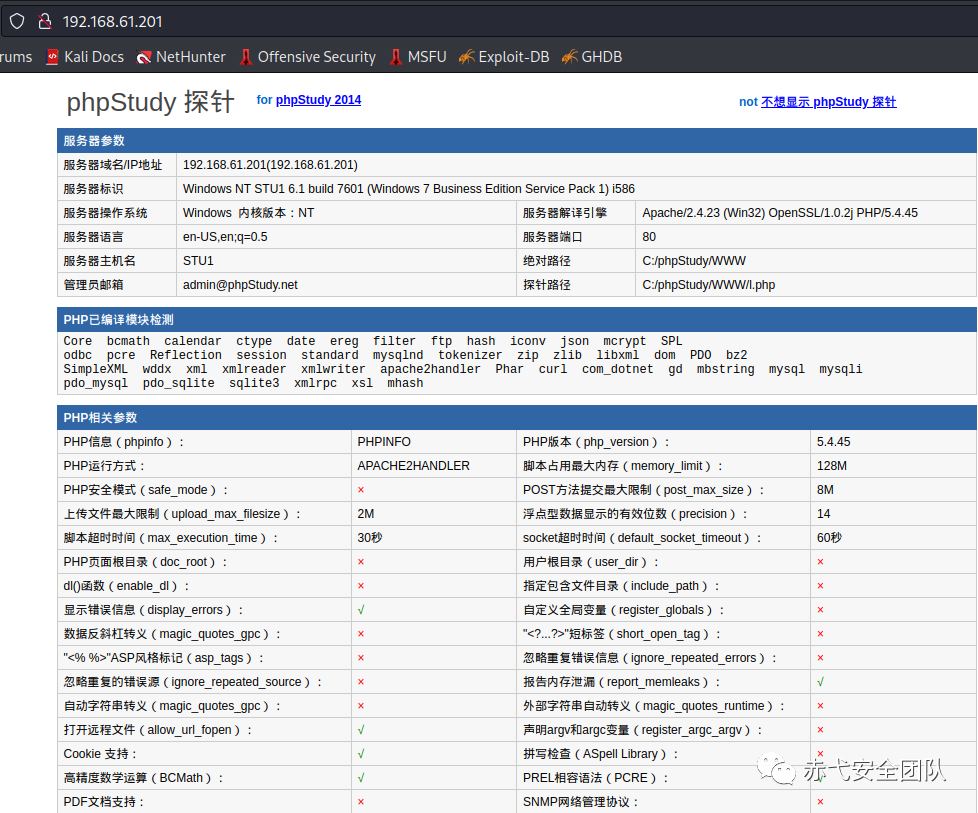Open the Kali Docs bookmark

click(x=85, y=57)
